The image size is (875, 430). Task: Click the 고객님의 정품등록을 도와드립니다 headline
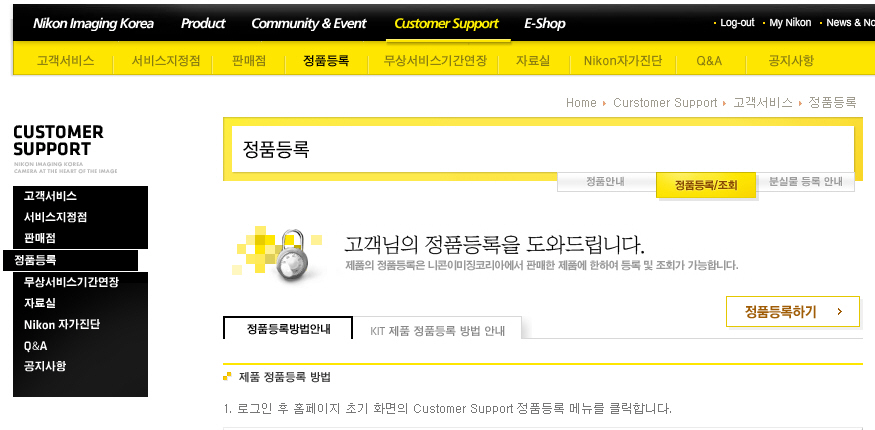pyautogui.click(x=494, y=244)
